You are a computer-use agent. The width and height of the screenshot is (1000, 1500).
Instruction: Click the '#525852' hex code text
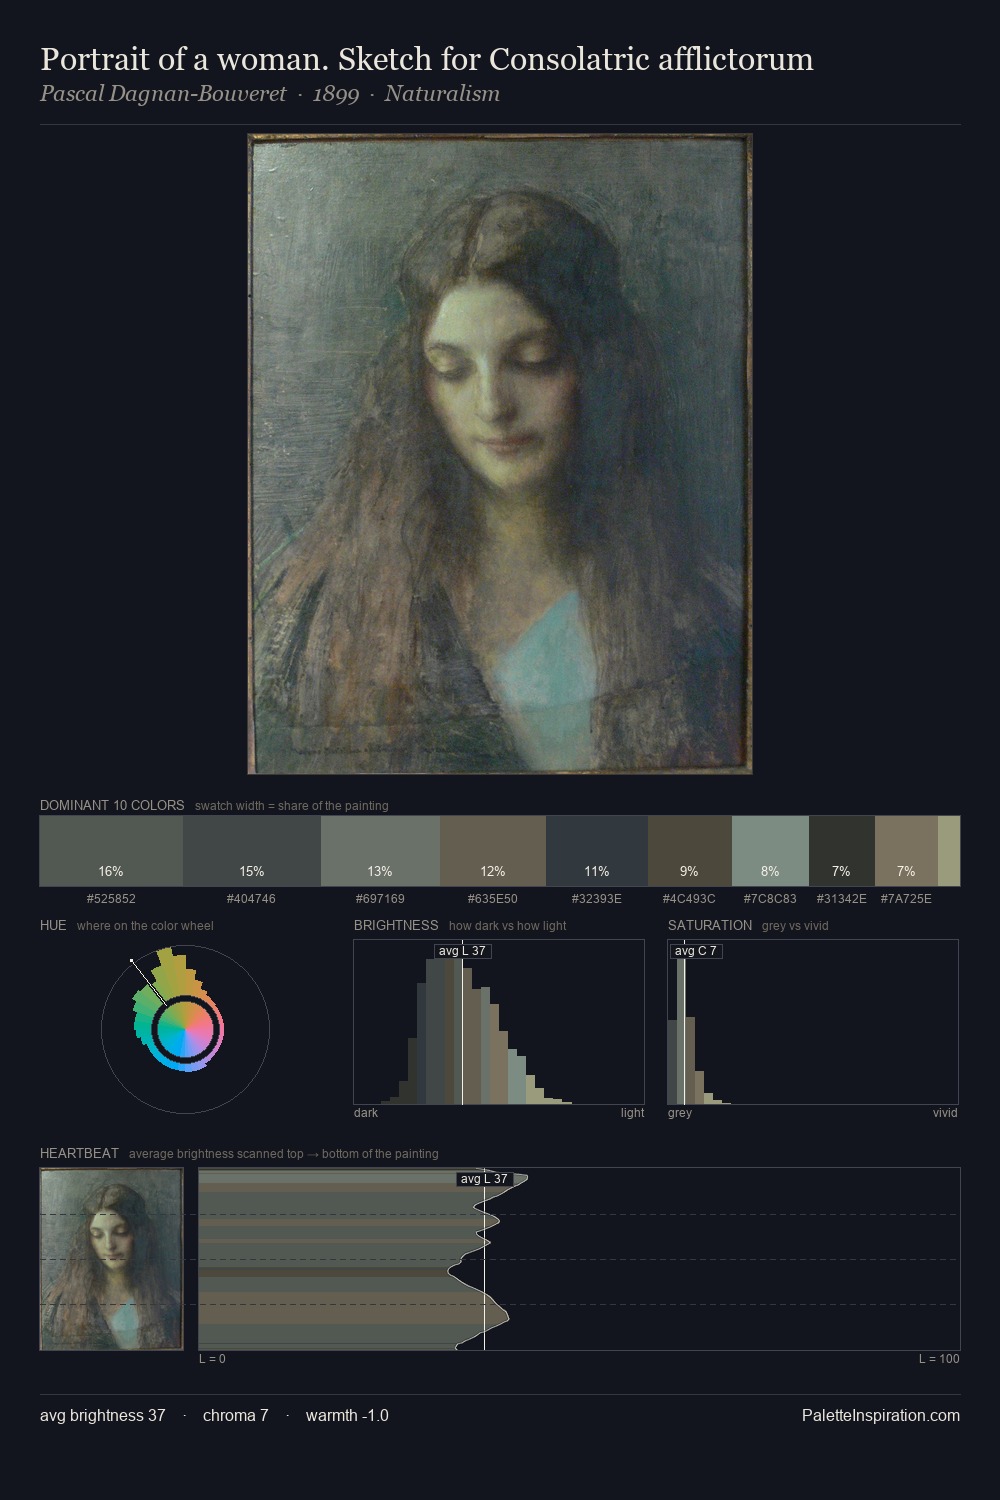click(111, 899)
